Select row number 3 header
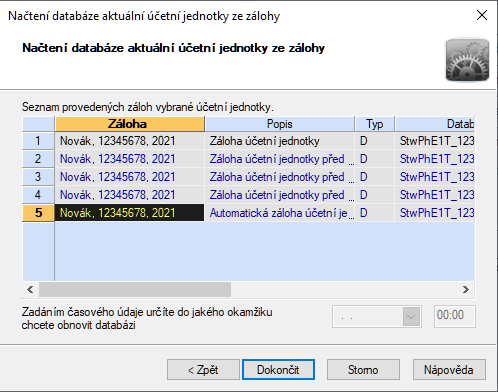 [x=38, y=177]
